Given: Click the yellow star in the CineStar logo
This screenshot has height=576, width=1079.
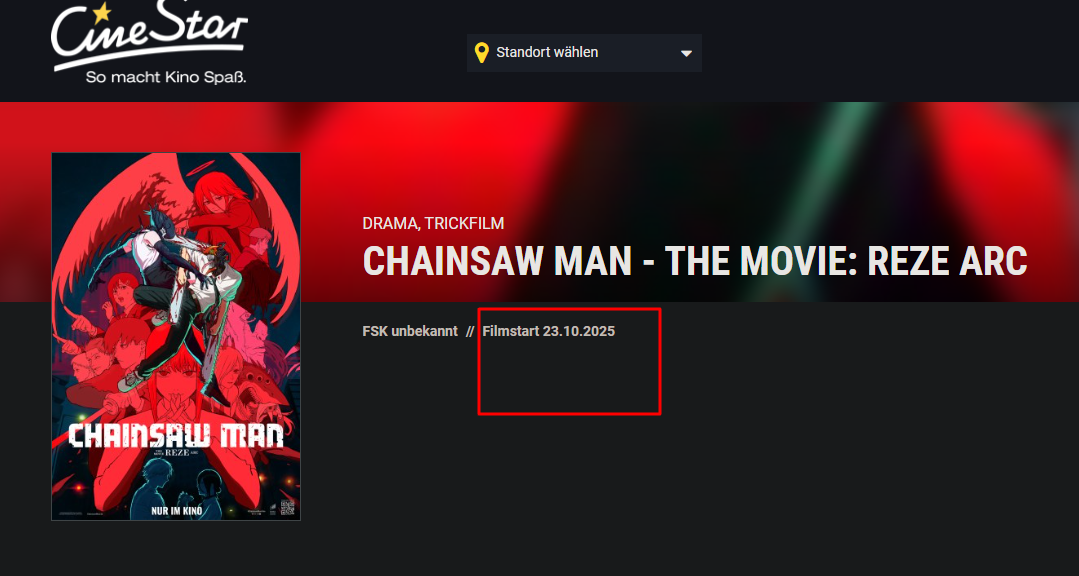Looking at the screenshot, I should click(x=102, y=12).
